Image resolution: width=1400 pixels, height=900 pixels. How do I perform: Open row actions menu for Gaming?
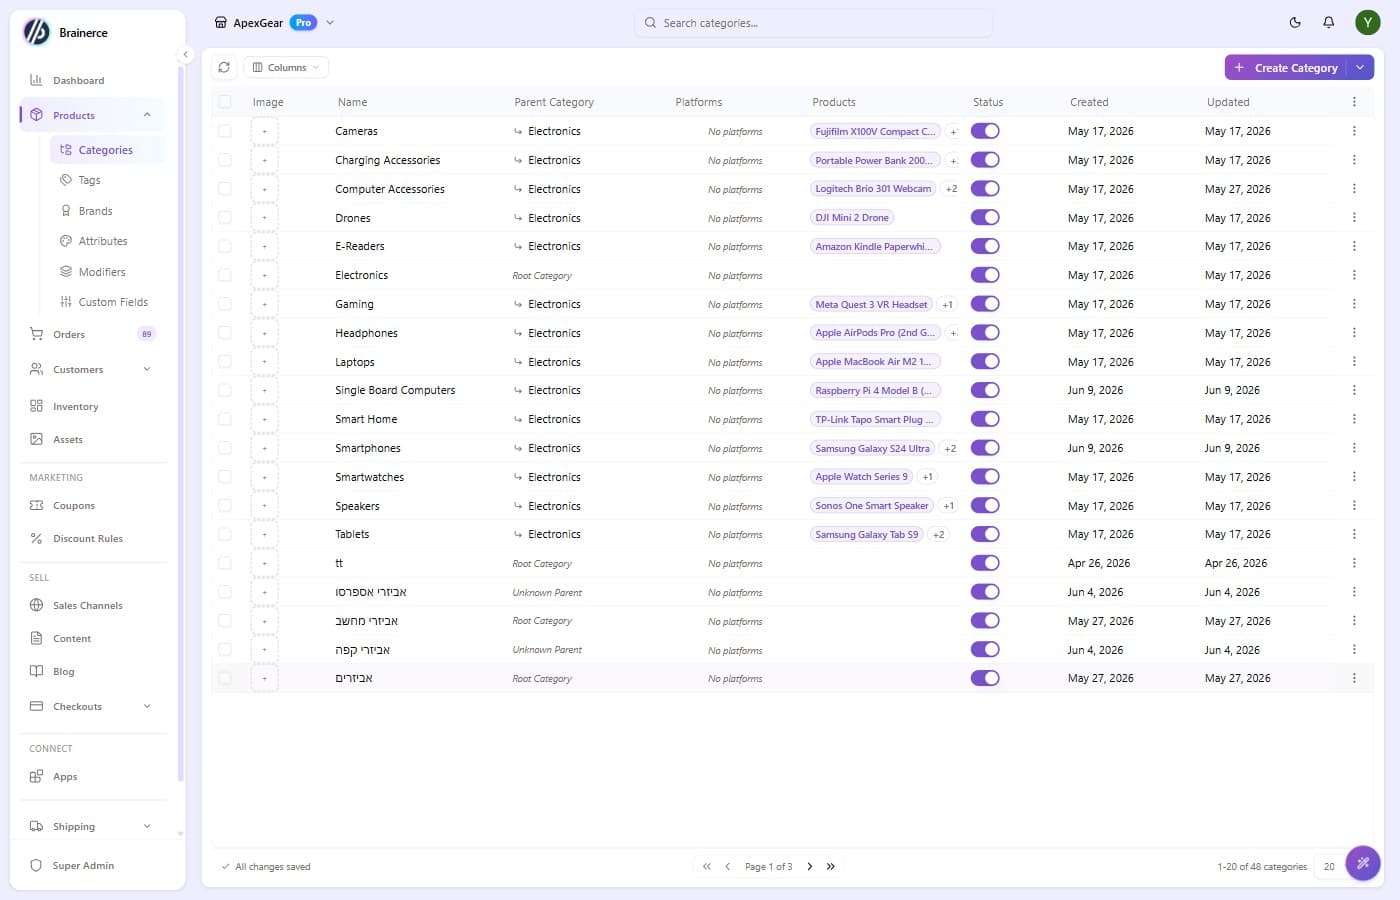click(1354, 304)
